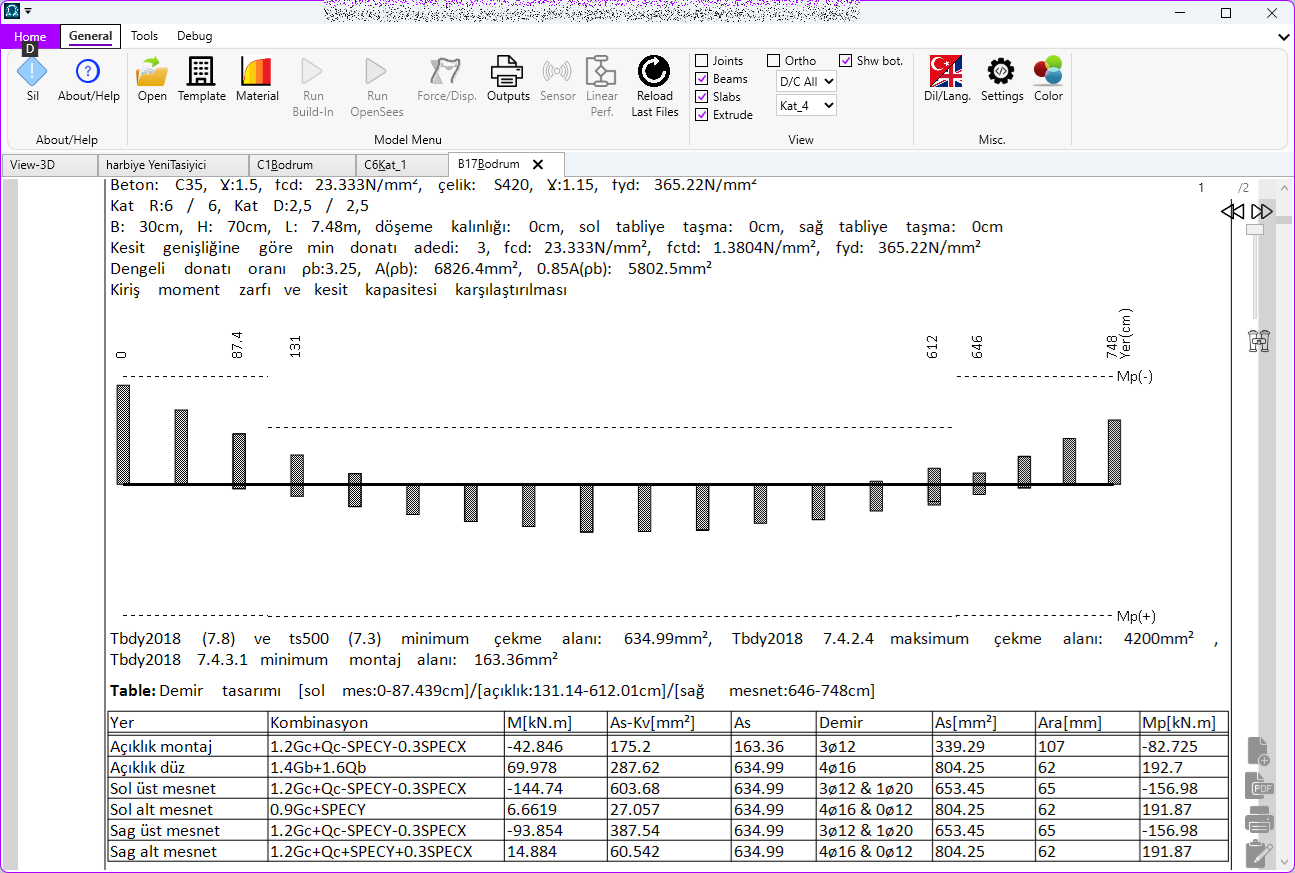Click the 'Sol alt mesnet' row label
1295x873 pixels.
point(162,809)
